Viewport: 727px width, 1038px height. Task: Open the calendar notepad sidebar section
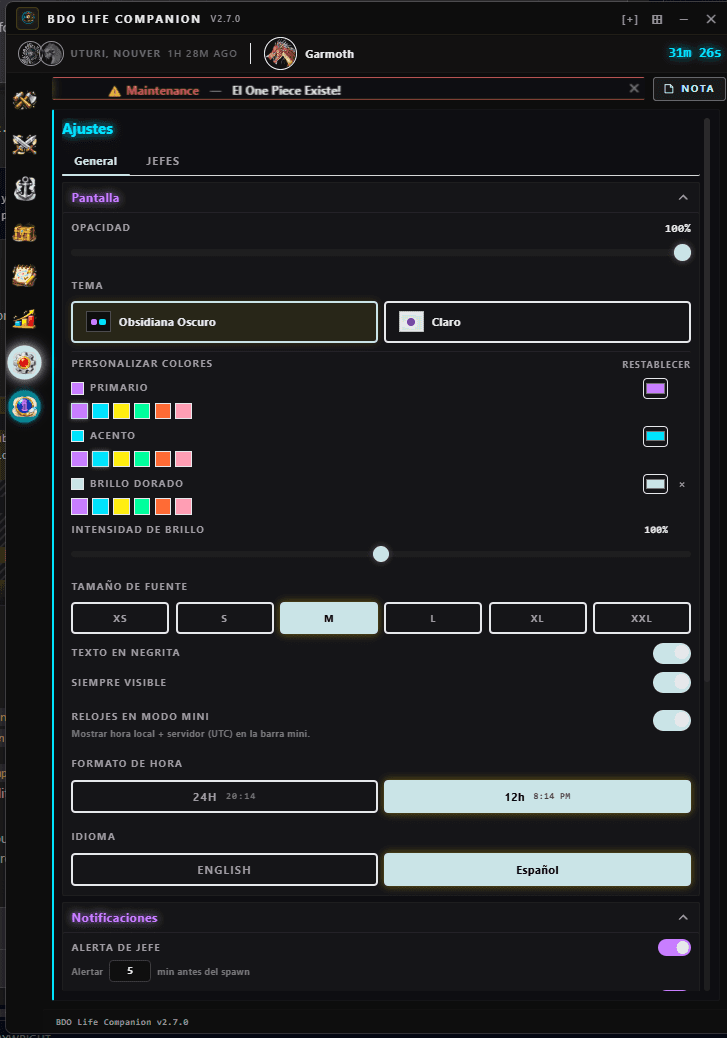click(24, 275)
